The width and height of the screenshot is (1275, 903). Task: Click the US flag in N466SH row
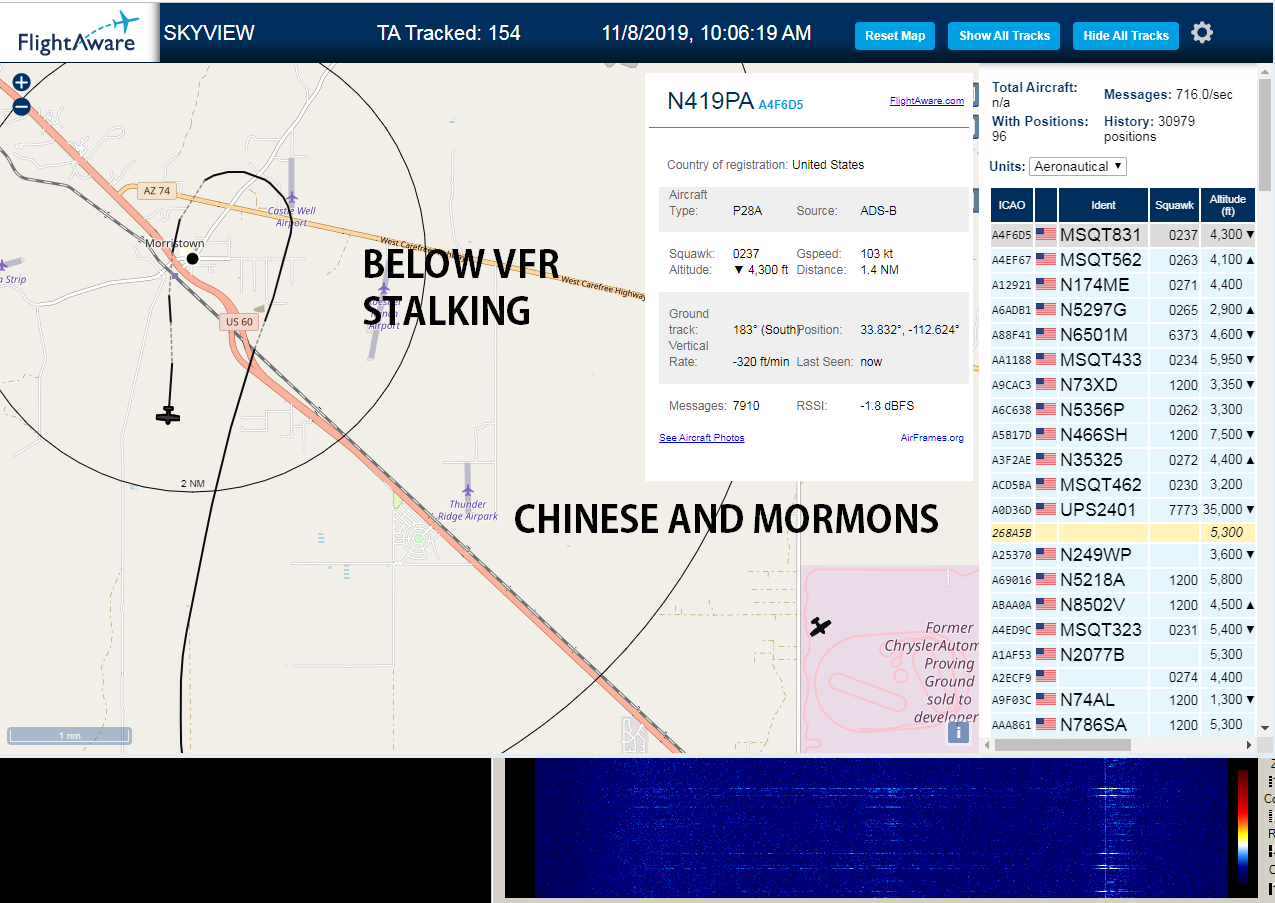[1046, 435]
